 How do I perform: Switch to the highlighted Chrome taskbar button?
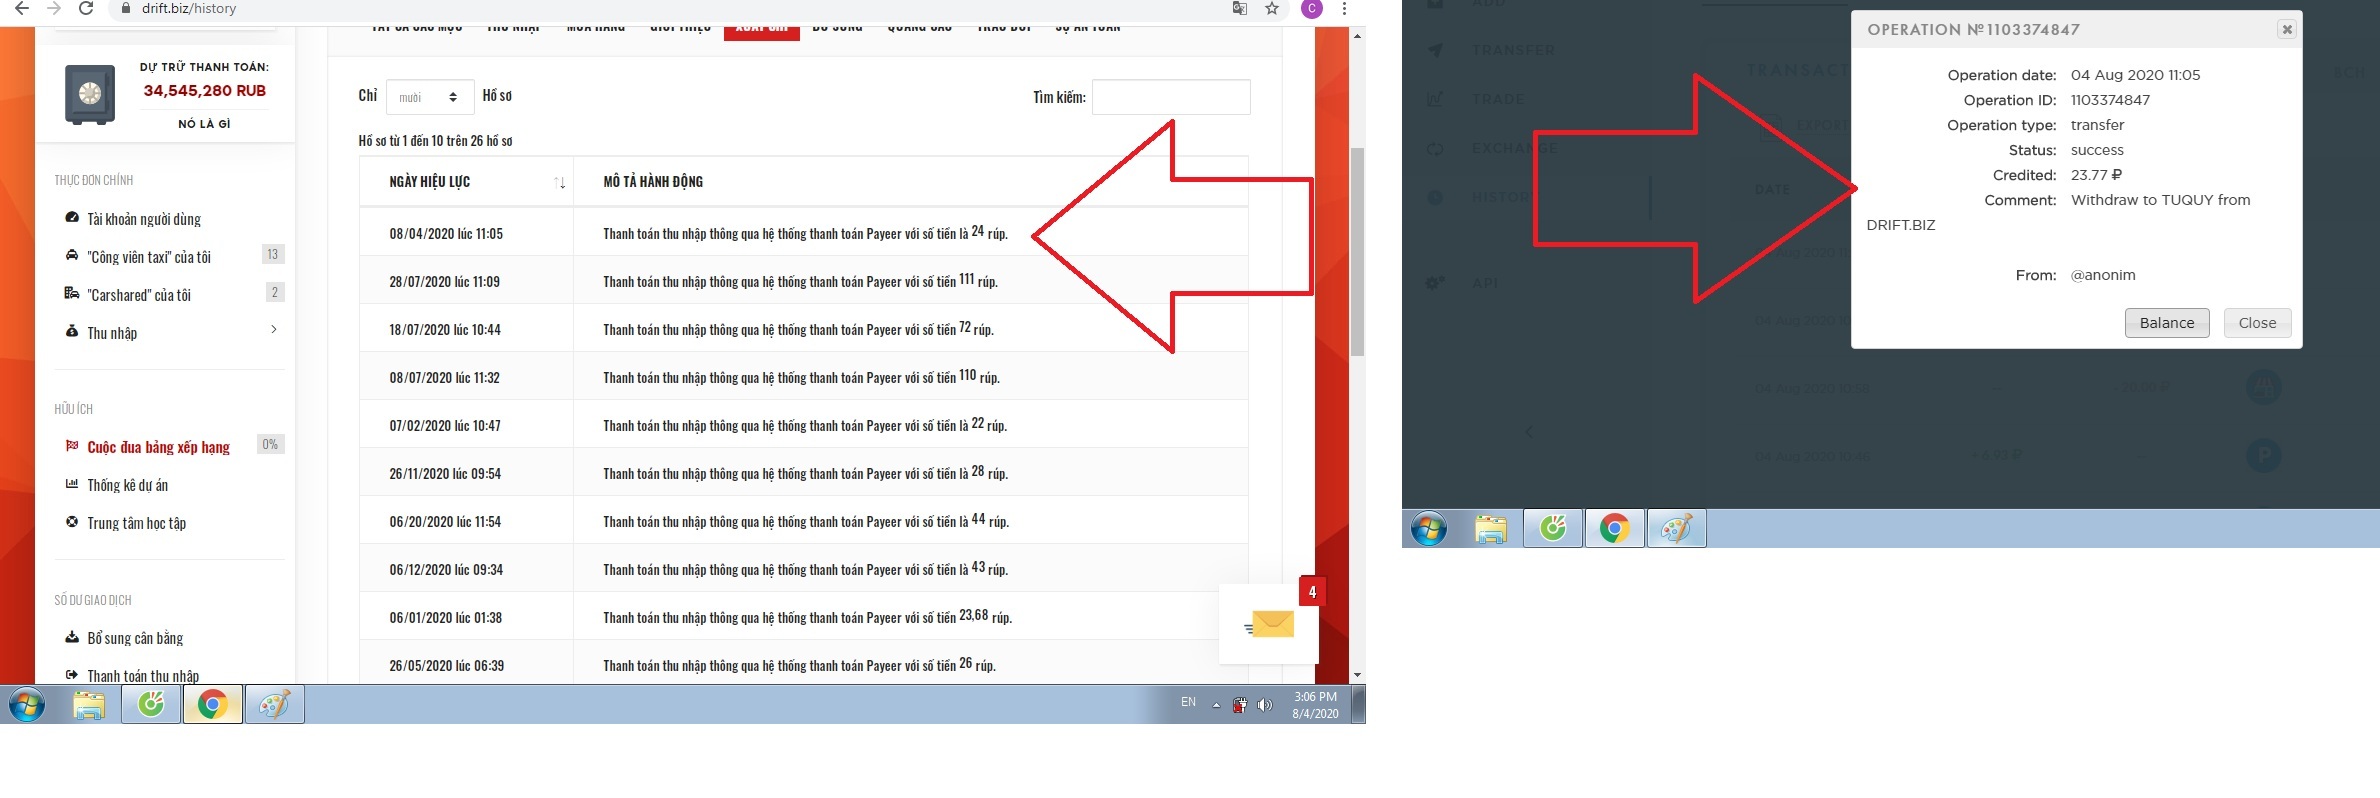[212, 704]
